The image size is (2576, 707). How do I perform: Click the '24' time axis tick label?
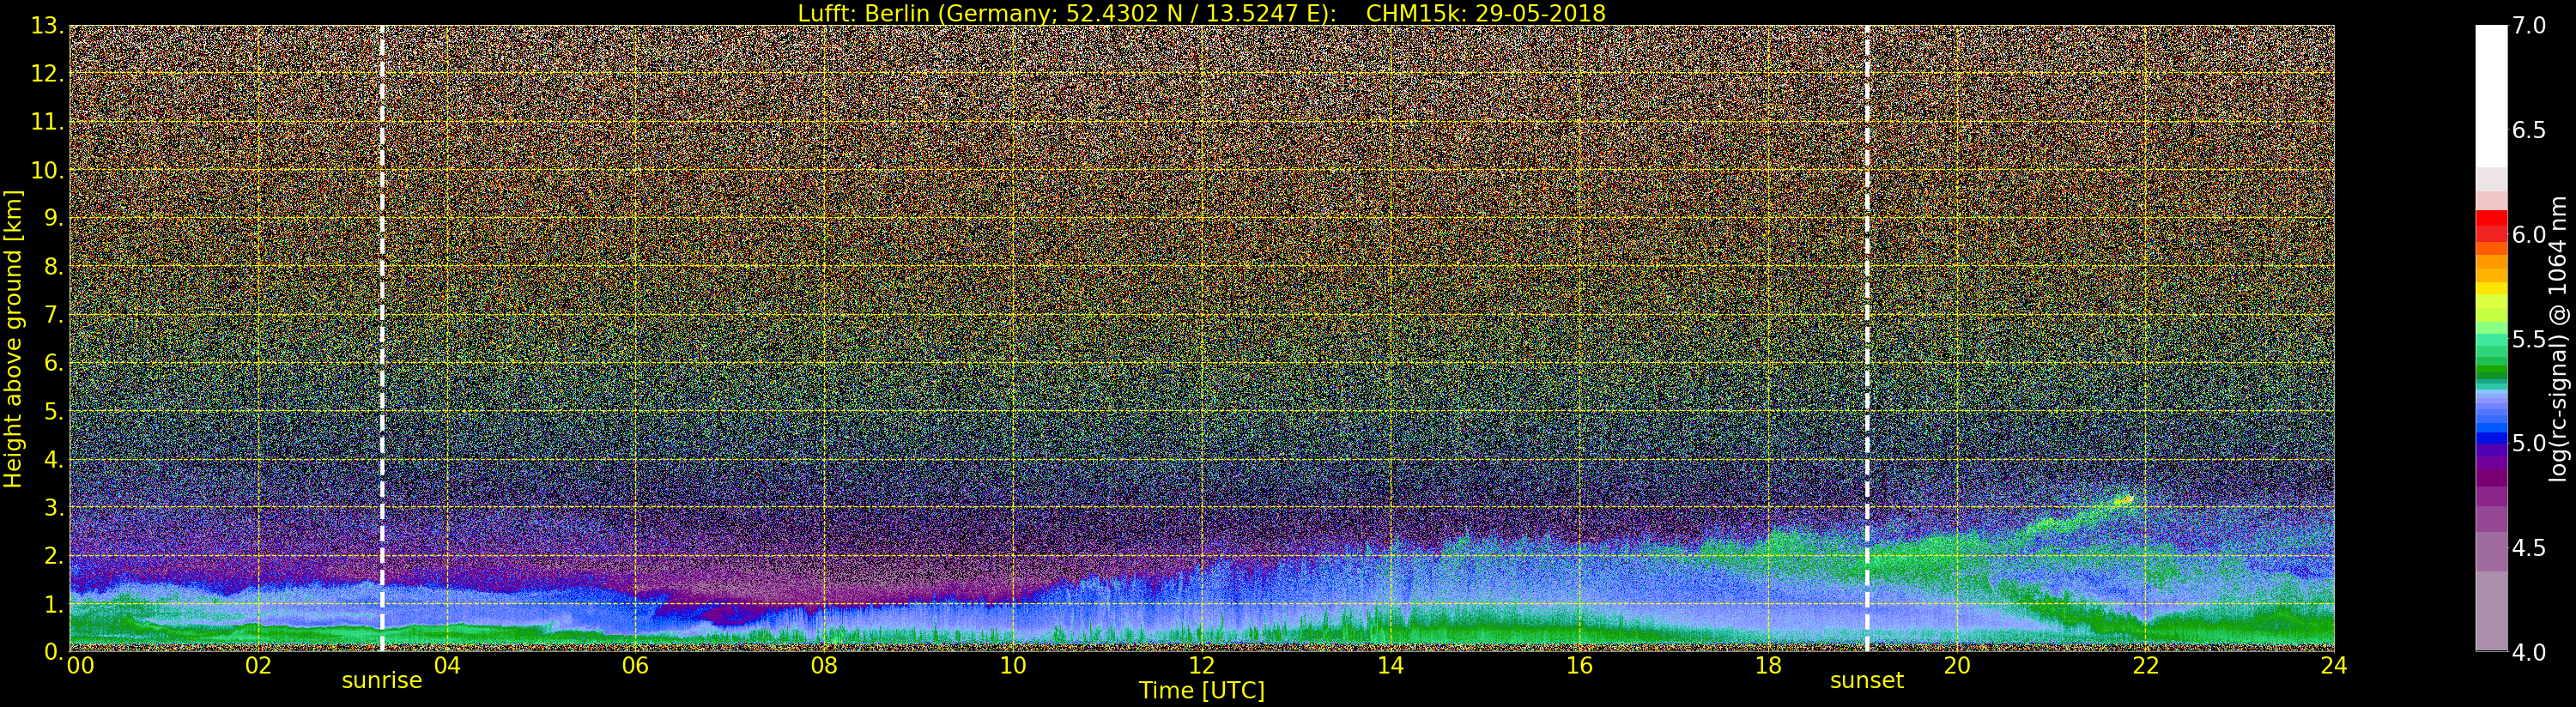coord(2334,665)
